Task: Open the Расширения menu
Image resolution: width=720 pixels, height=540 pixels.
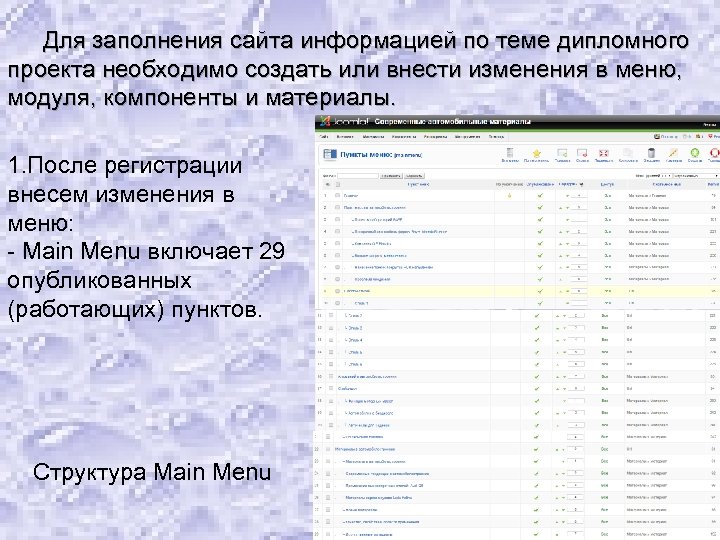Action: point(435,137)
